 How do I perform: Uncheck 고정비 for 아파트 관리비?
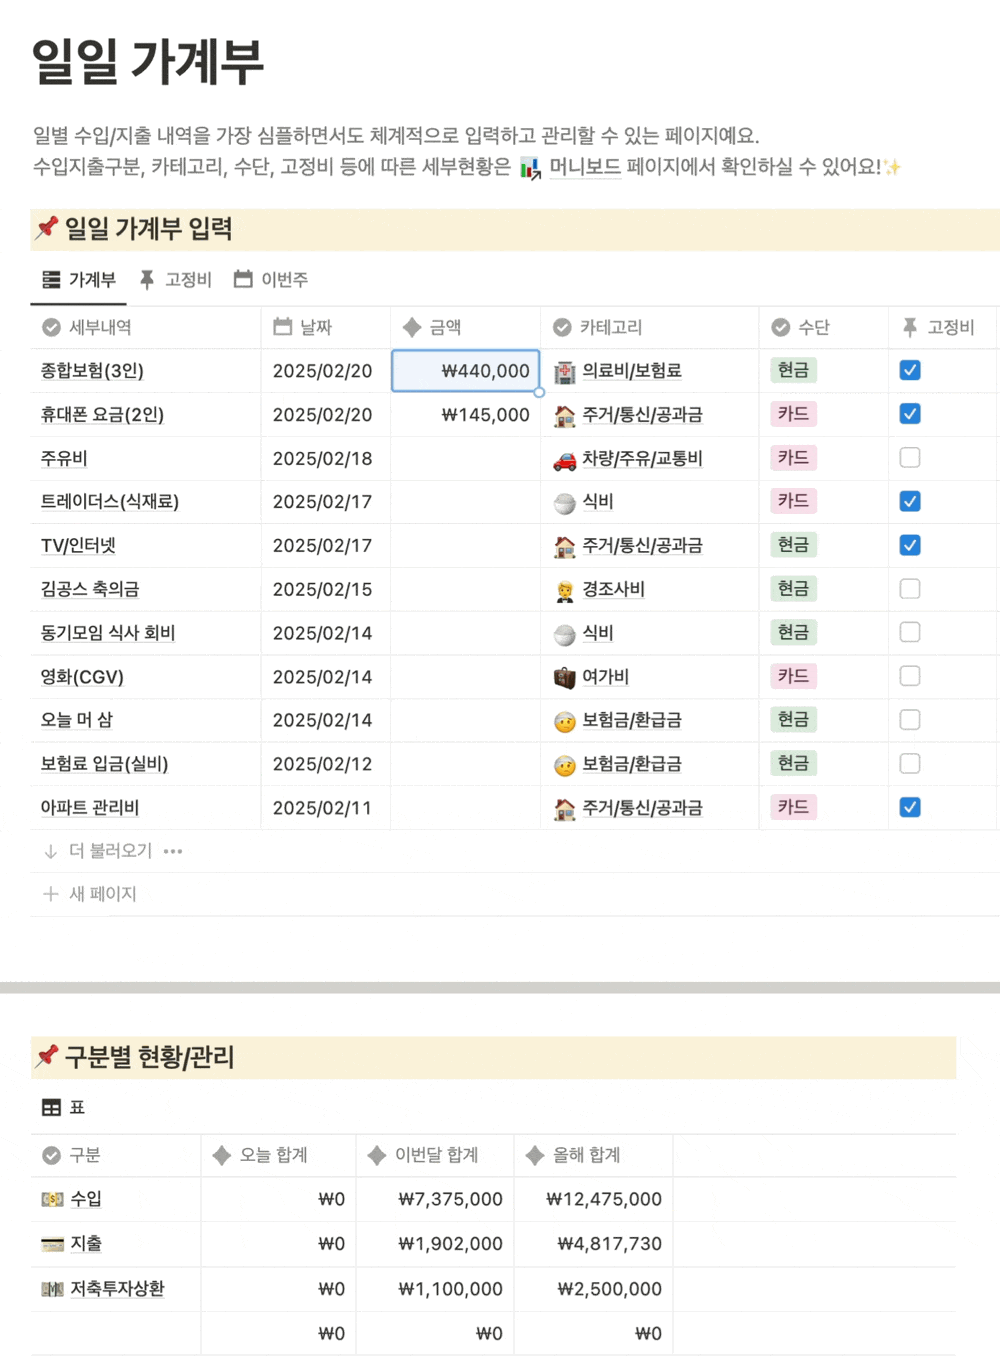pyautogui.click(x=910, y=807)
